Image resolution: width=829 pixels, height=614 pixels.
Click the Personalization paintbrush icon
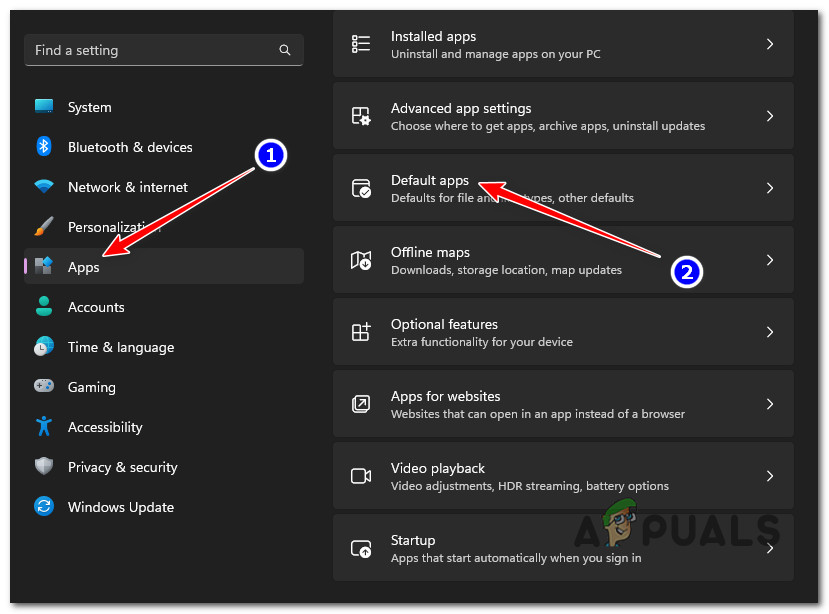coord(44,226)
